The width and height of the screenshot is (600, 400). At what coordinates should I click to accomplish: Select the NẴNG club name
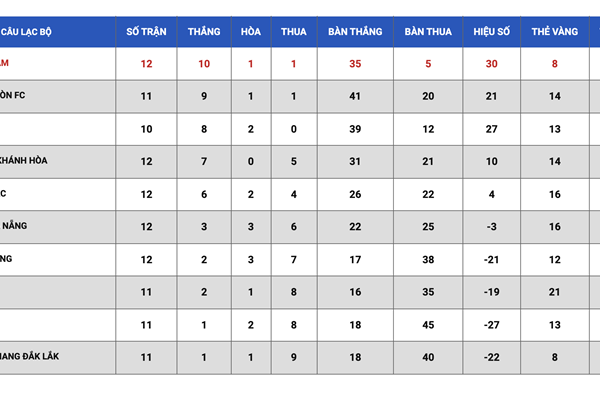(15, 225)
